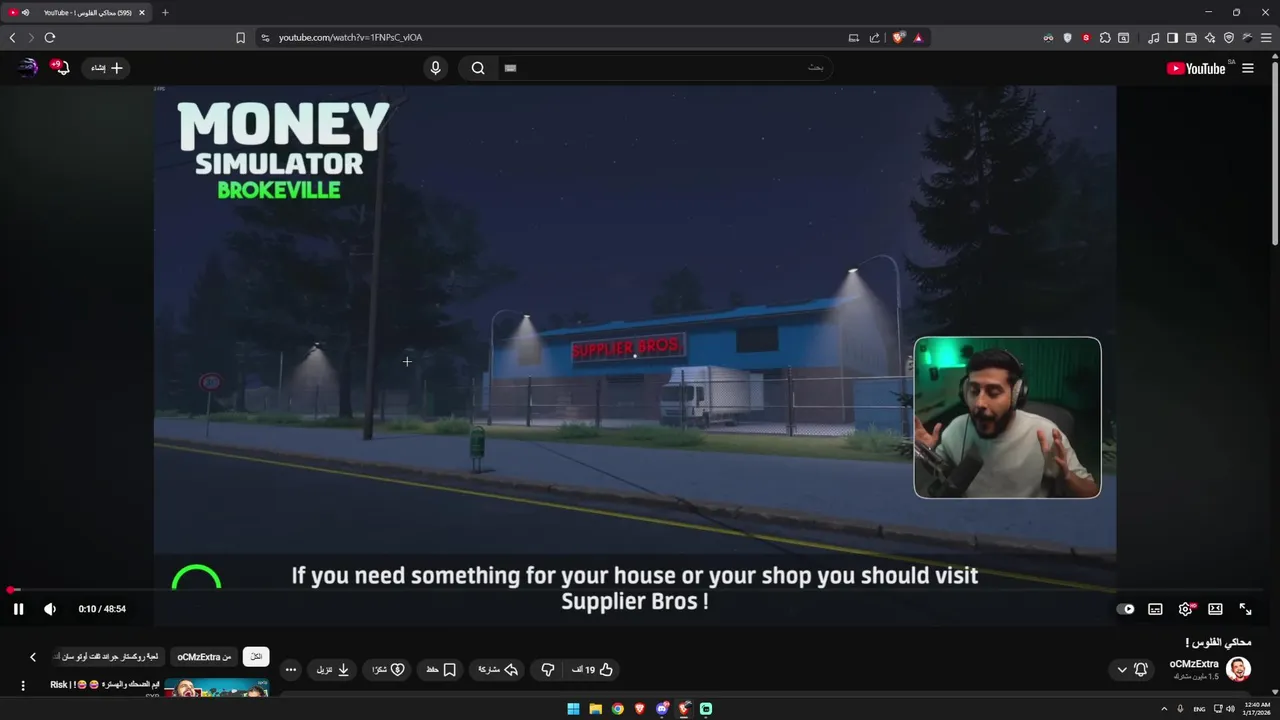The width and height of the screenshot is (1280, 720).
Task: Share the video (مشاركة)
Action: point(497,670)
